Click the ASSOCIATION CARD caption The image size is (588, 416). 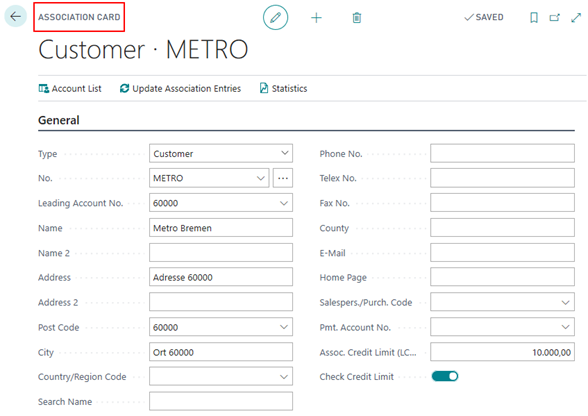click(79, 17)
